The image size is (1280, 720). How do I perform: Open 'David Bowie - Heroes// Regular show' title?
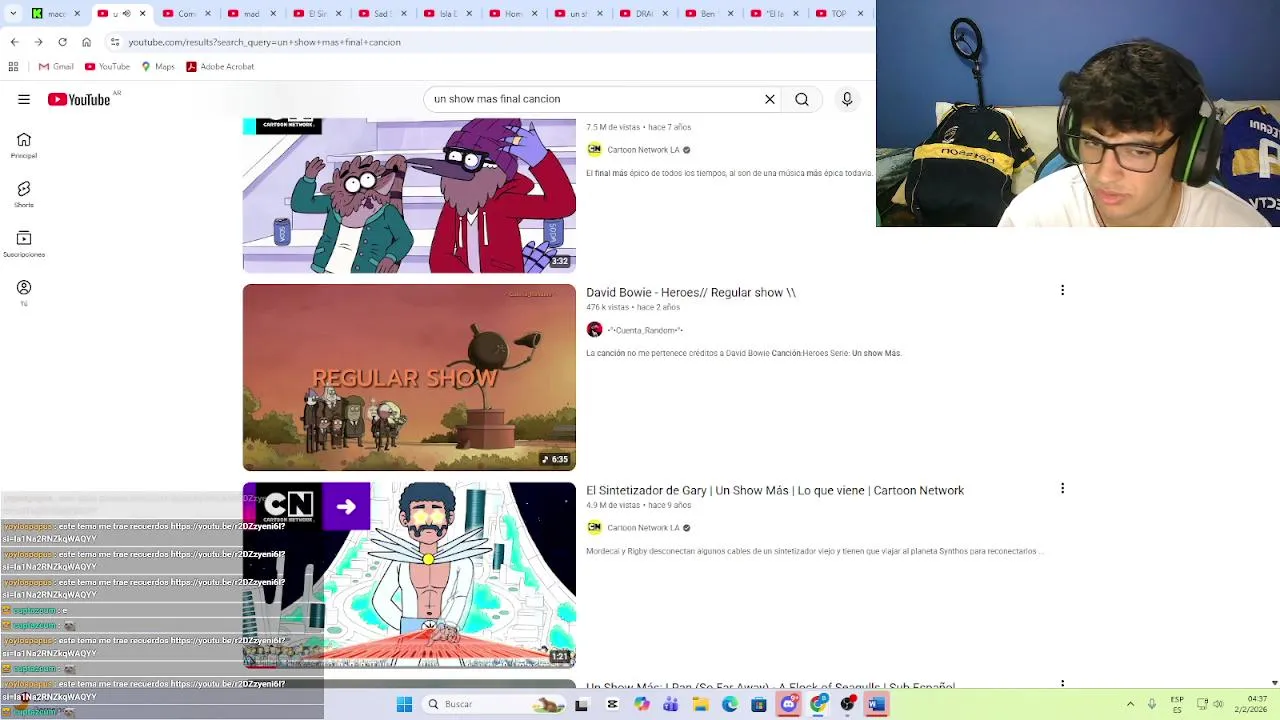click(x=691, y=292)
